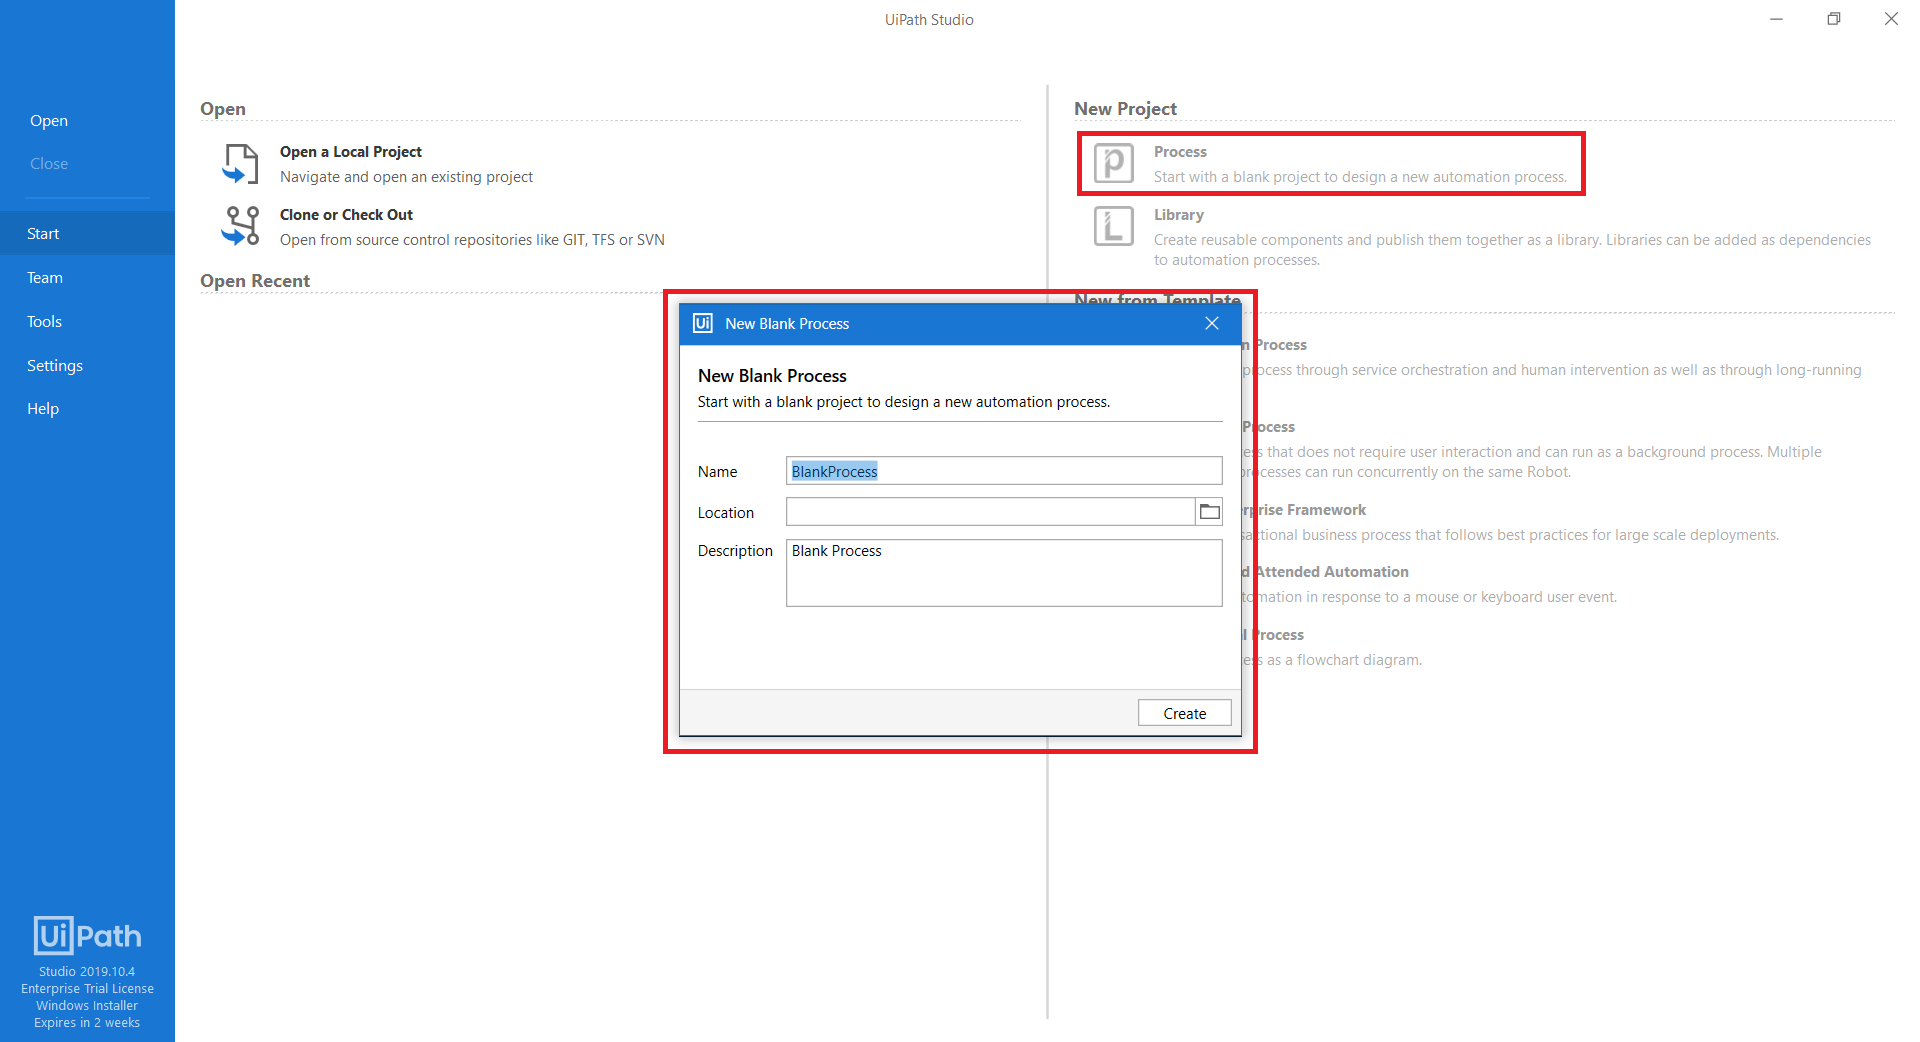Image resolution: width=1920 pixels, height=1042 pixels.
Task: Click the Open a Local Project link
Action: [351, 152]
